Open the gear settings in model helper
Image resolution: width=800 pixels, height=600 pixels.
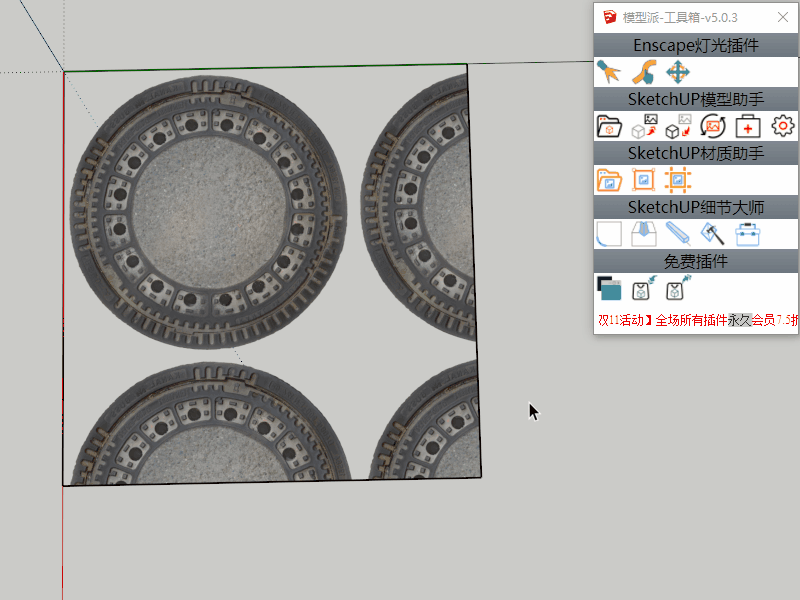click(782, 126)
